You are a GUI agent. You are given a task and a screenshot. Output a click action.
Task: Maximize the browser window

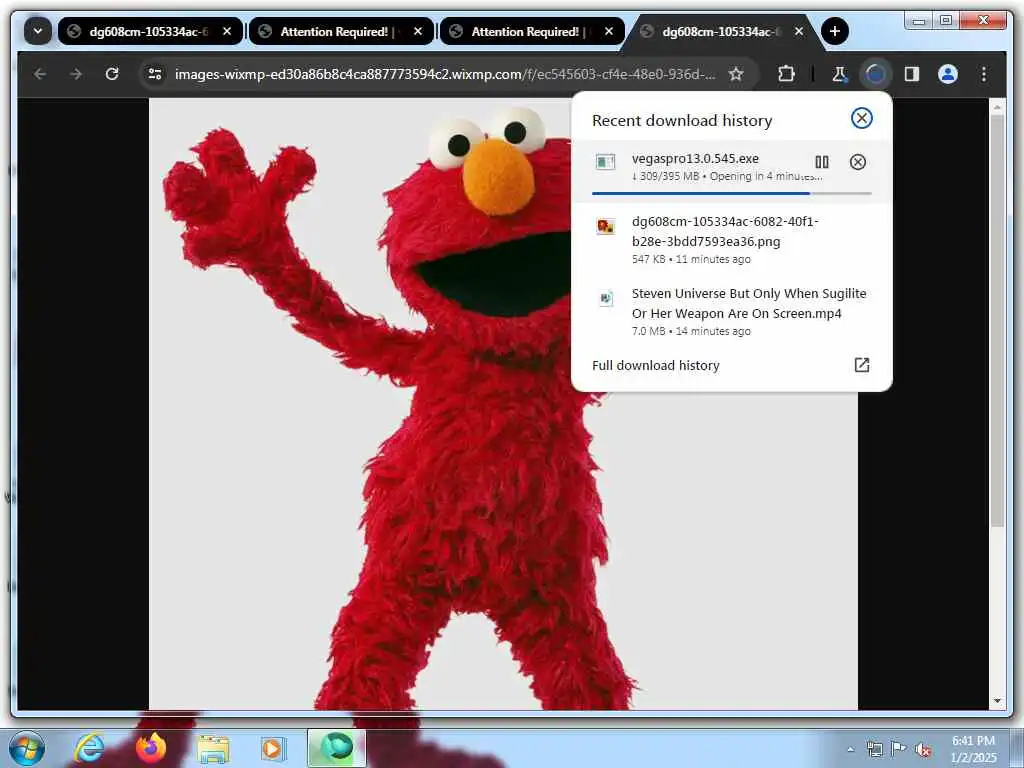(x=945, y=21)
